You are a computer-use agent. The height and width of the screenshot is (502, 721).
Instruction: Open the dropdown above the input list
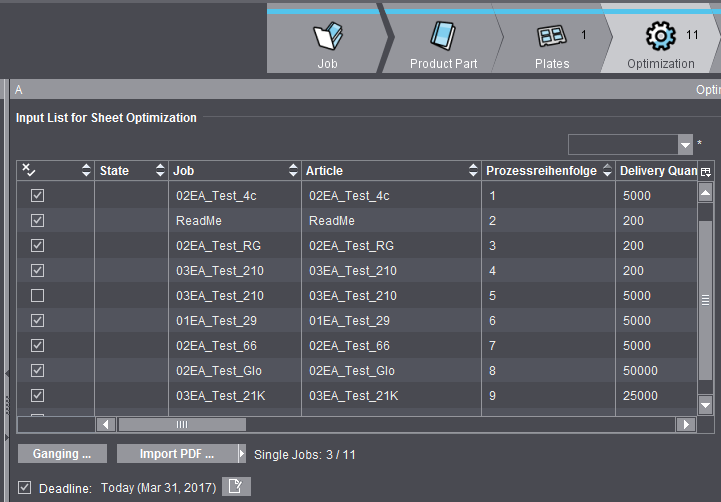[685, 145]
